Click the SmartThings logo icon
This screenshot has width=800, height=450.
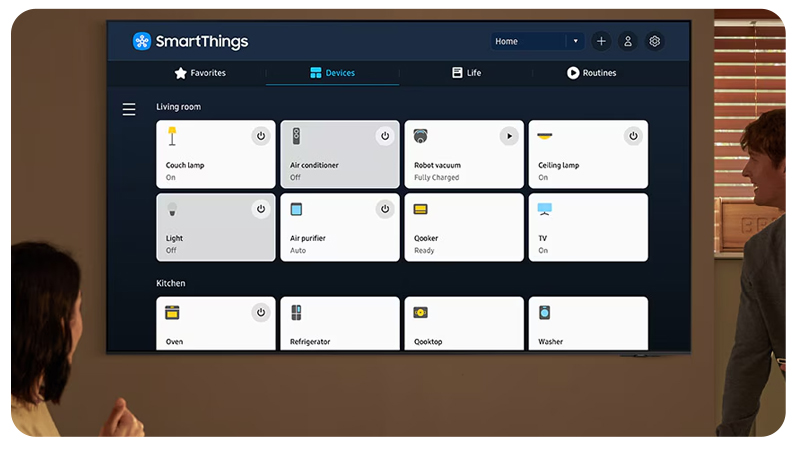143,42
